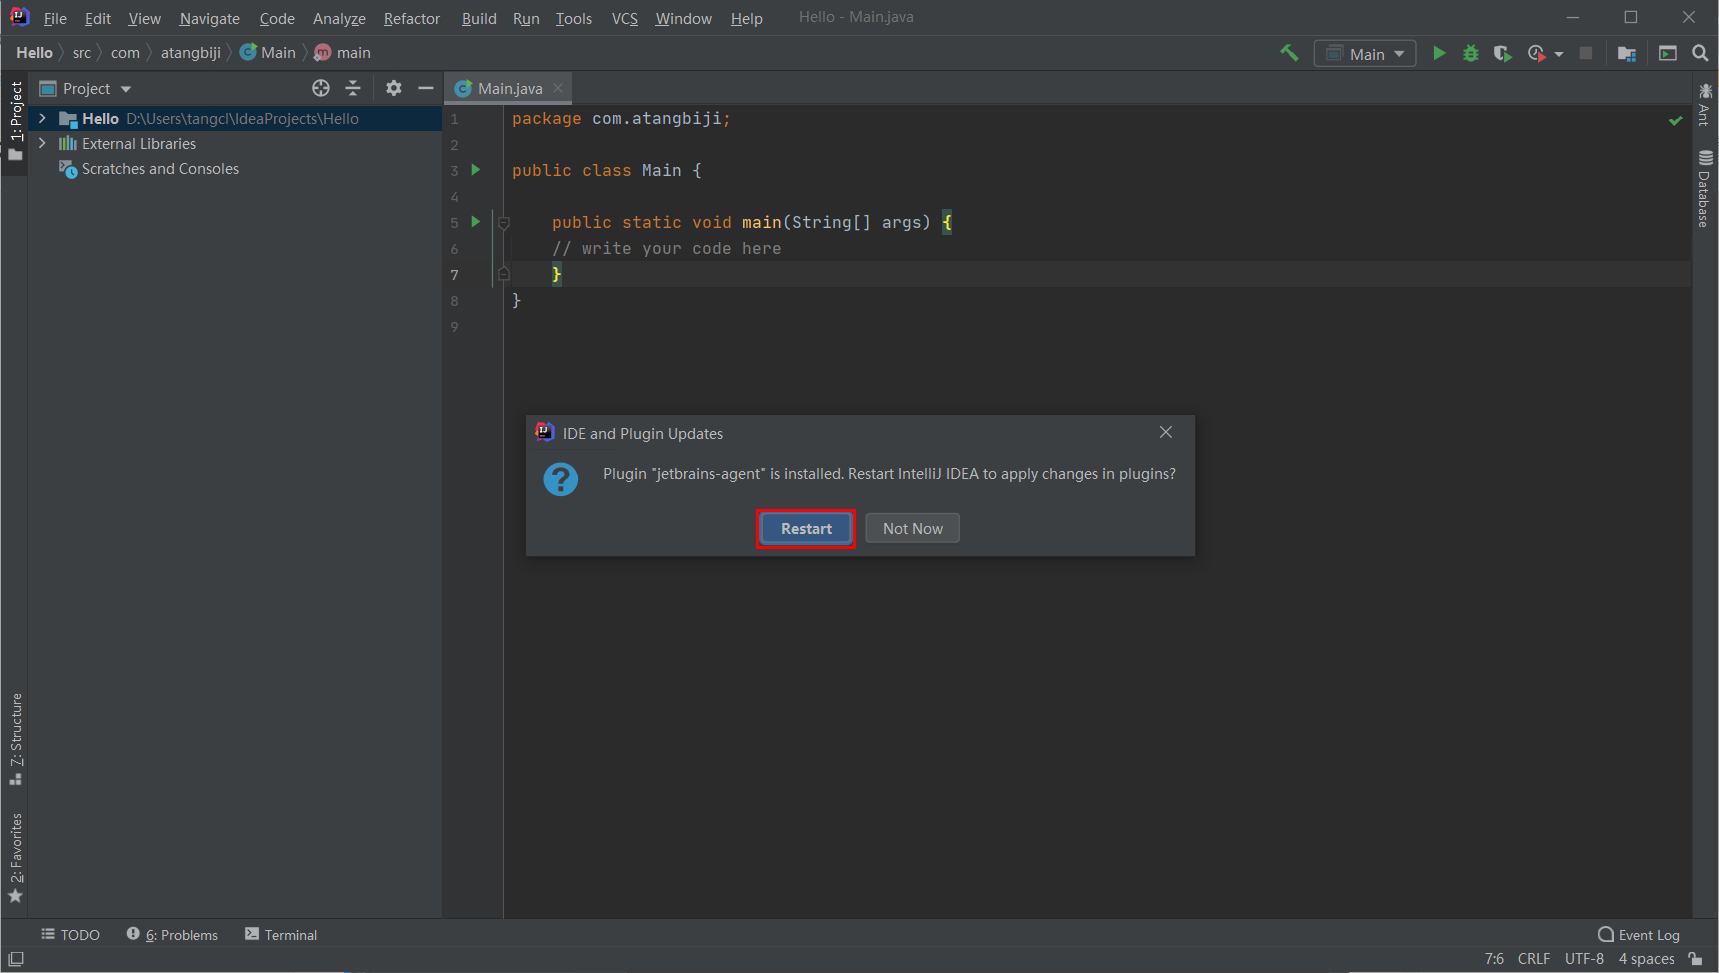Expand External Libraries tree node
The width and height of the screenshot is (1719, 973).
[x=42, y=143]
